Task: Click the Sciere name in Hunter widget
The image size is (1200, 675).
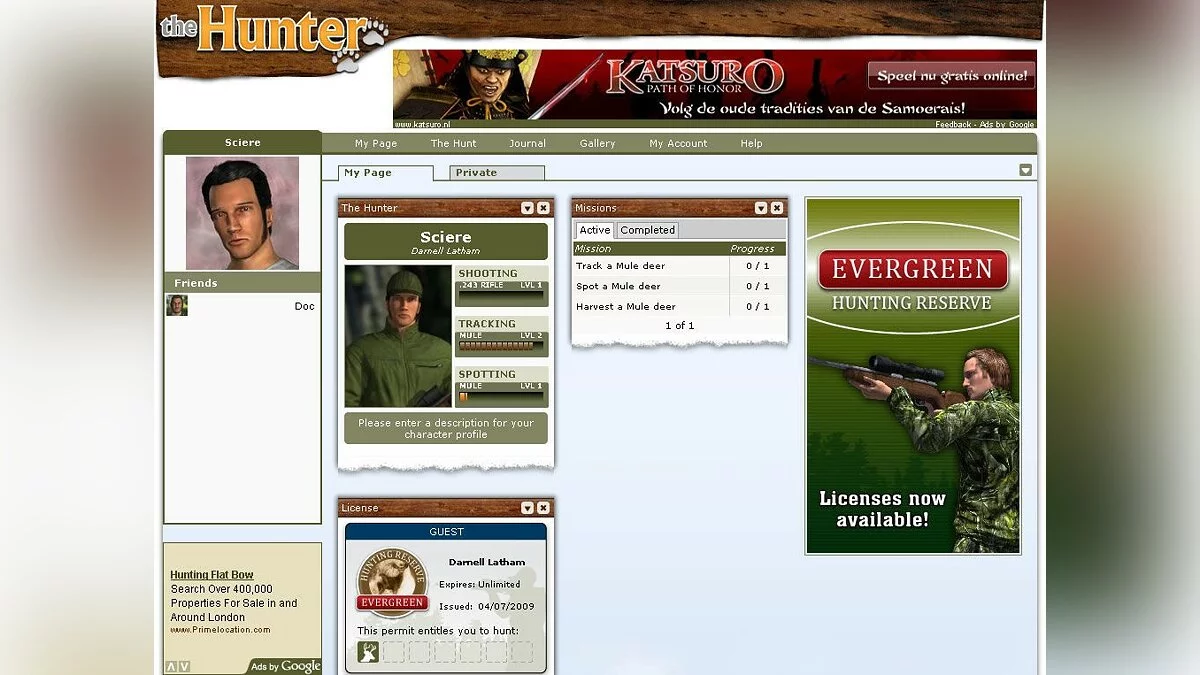Action: pos(446,238)
